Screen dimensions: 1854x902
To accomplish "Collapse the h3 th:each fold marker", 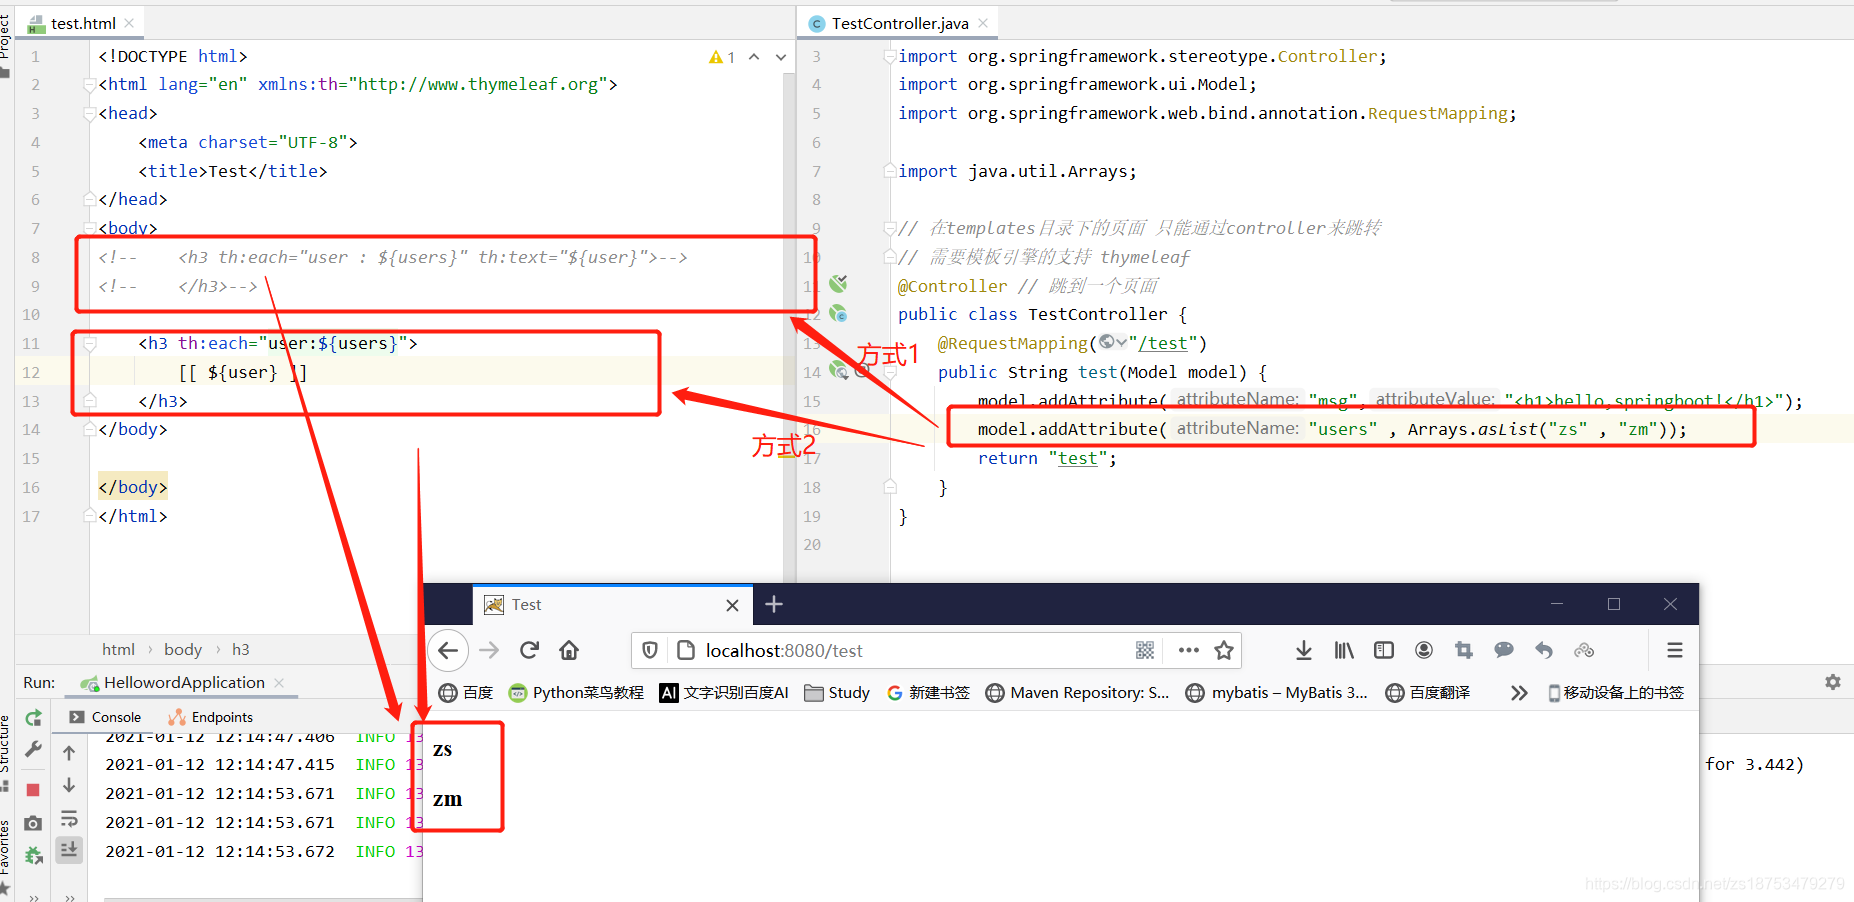I will tap(89, 343).
